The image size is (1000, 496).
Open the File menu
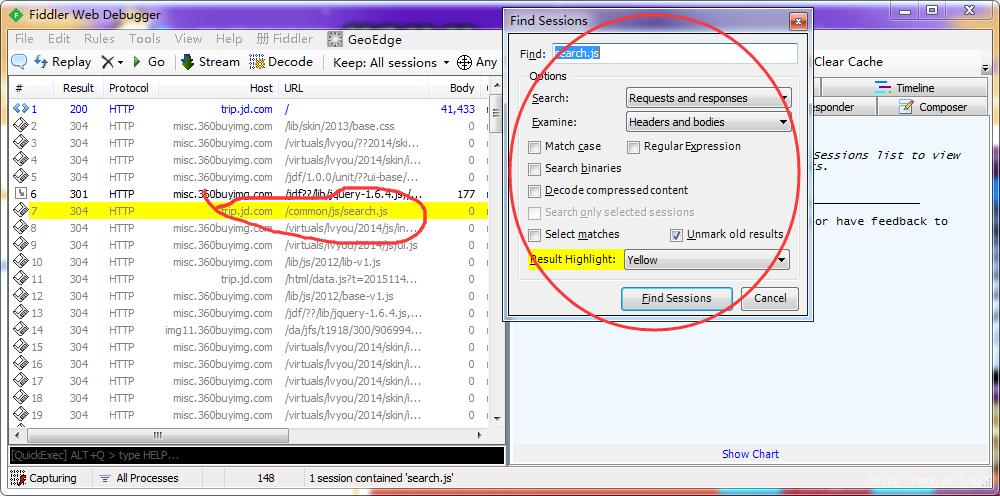click(x=24, y=39)
